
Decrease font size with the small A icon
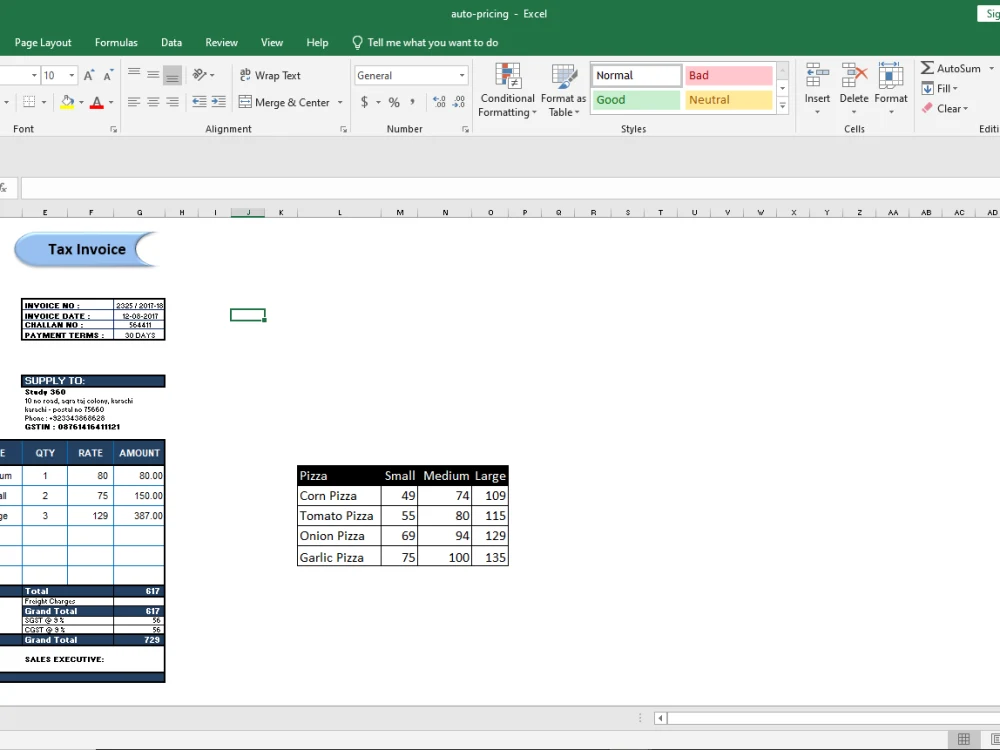pyautogui.click(x=108, y=75)
